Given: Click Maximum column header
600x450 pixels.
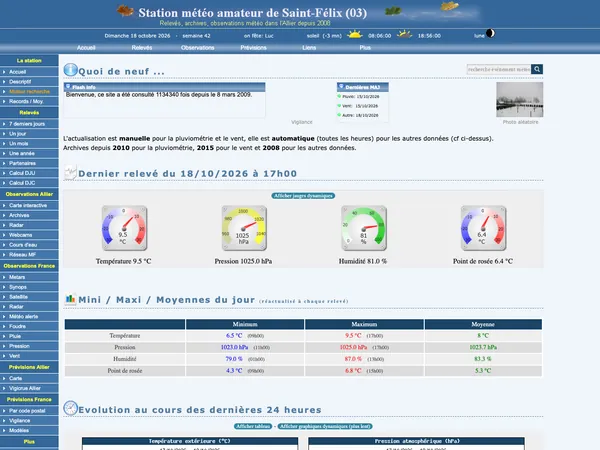Looking at the screenshot, I should coord(364,324).
